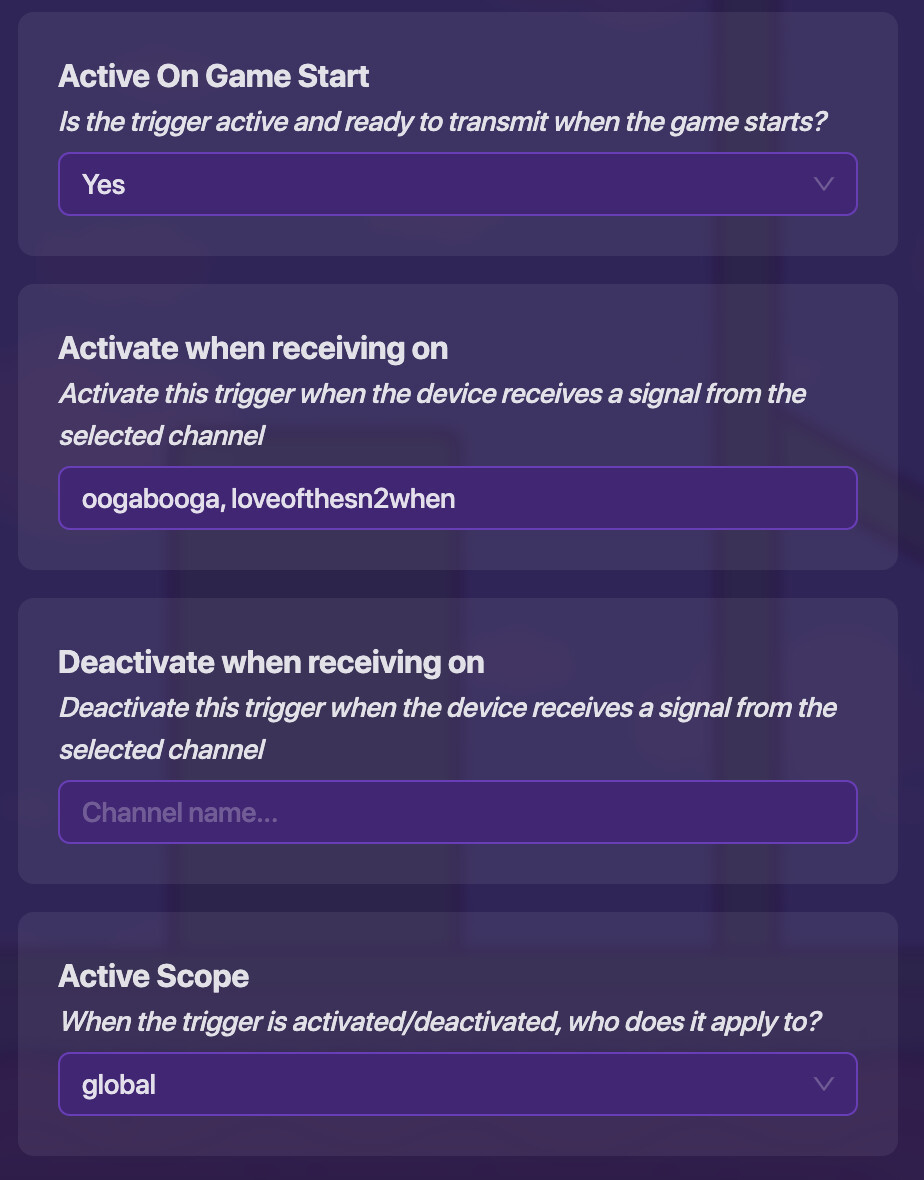Select the "Yes" value text in the dropdown

[x=104, y=184]
